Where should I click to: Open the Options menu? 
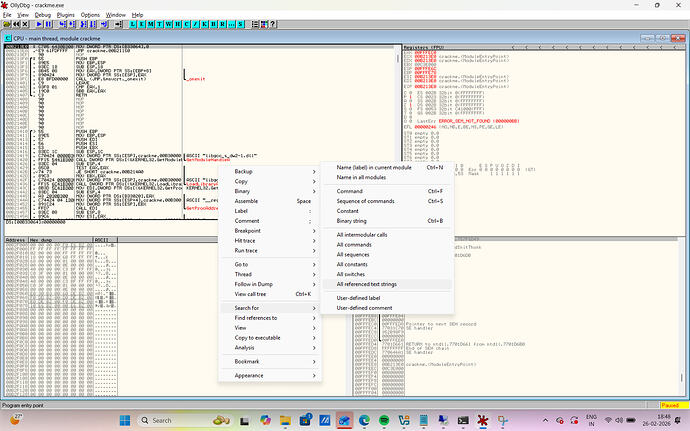tap(90, 15)
